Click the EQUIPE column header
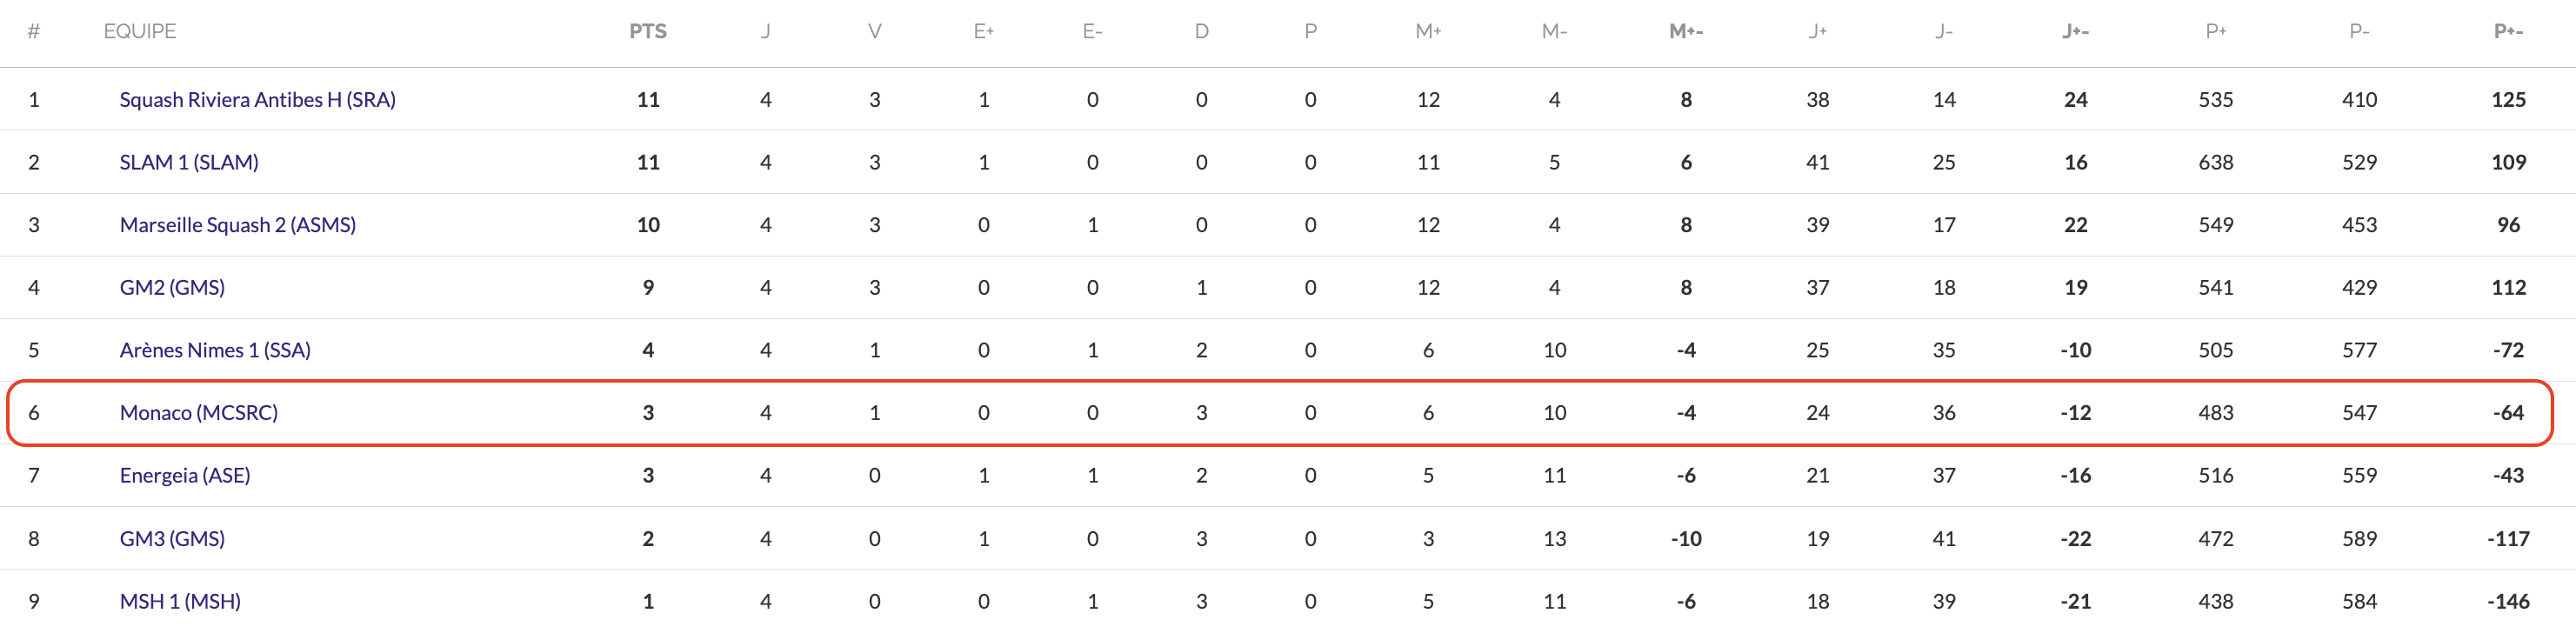The height and width of the screenshot is (640, 2576). pos(140,32)
